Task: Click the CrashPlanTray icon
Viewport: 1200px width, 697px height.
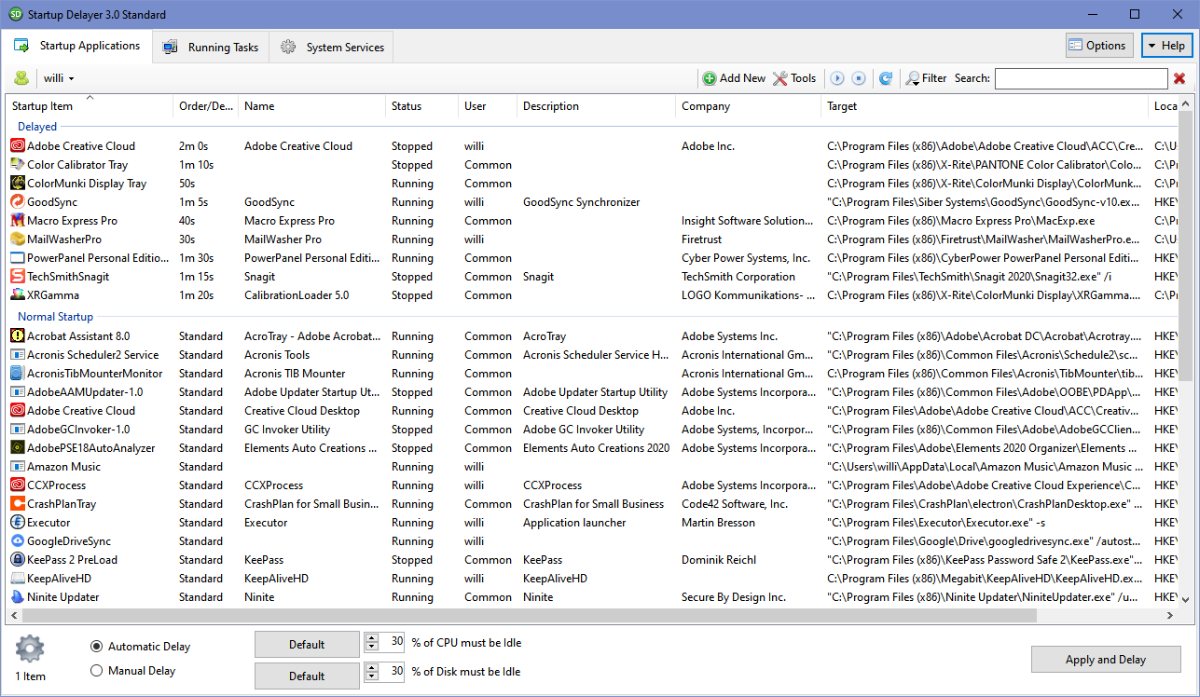Action: pos(17,504)
